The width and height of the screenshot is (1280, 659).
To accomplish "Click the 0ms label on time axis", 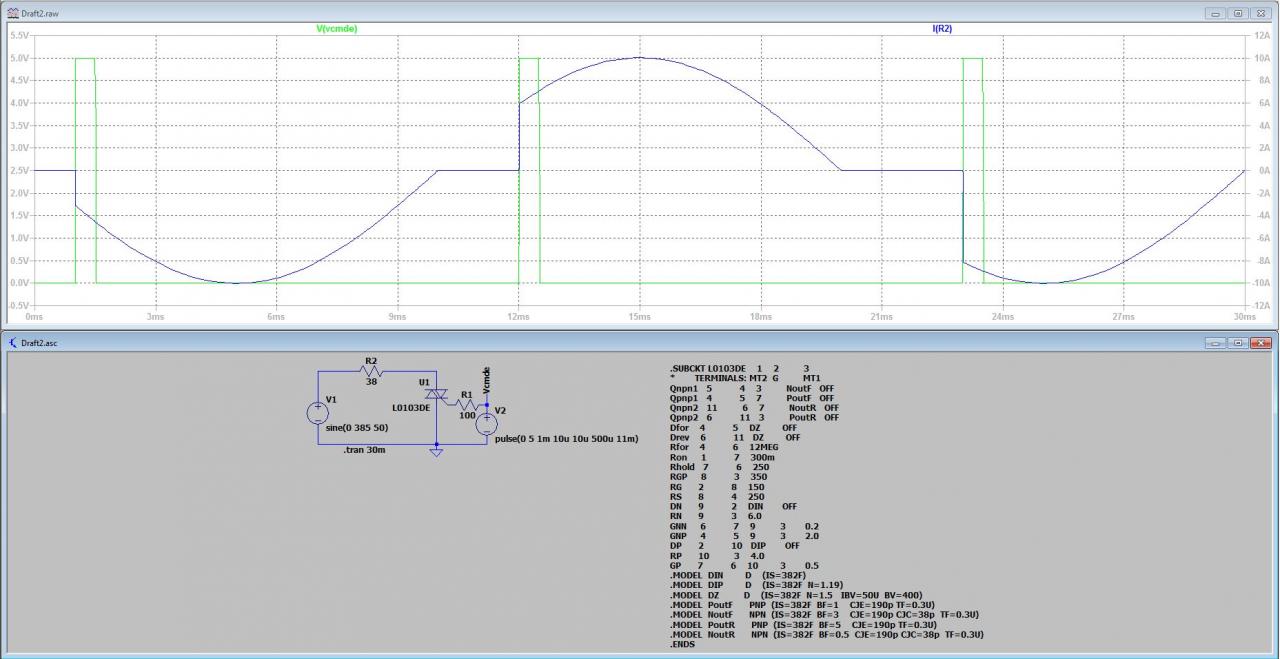I will point(34,317).
